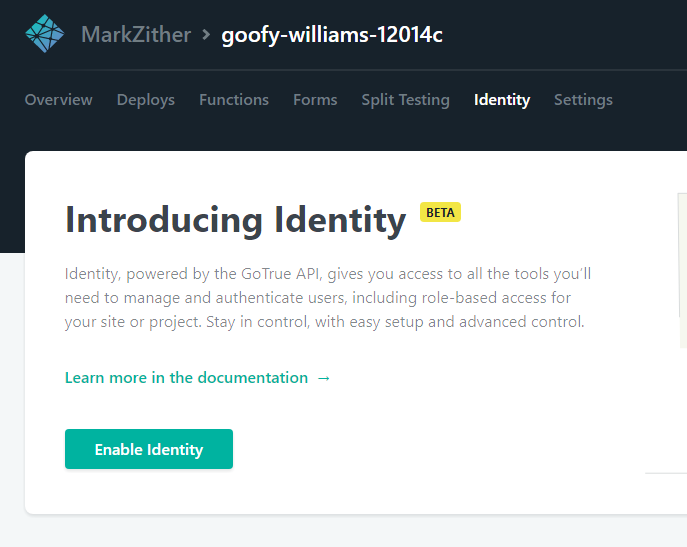Viewport: 687px width, 547px height.
Task: Switch to the Overview tab
Action: (58, 100)
